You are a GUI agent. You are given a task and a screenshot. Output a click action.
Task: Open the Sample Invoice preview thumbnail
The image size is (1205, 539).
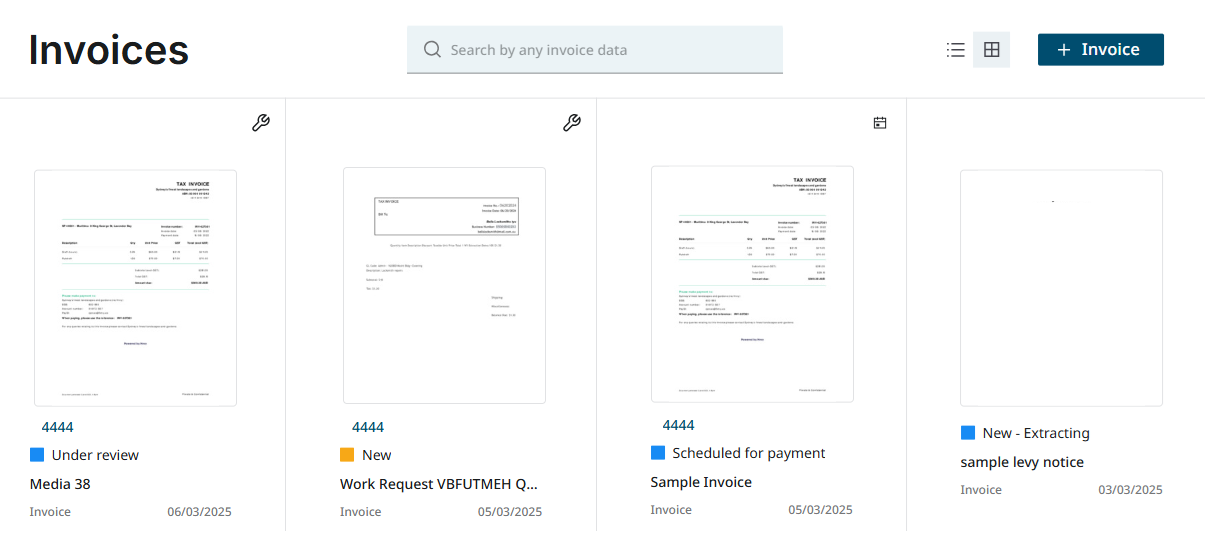[x=752, y=284]
